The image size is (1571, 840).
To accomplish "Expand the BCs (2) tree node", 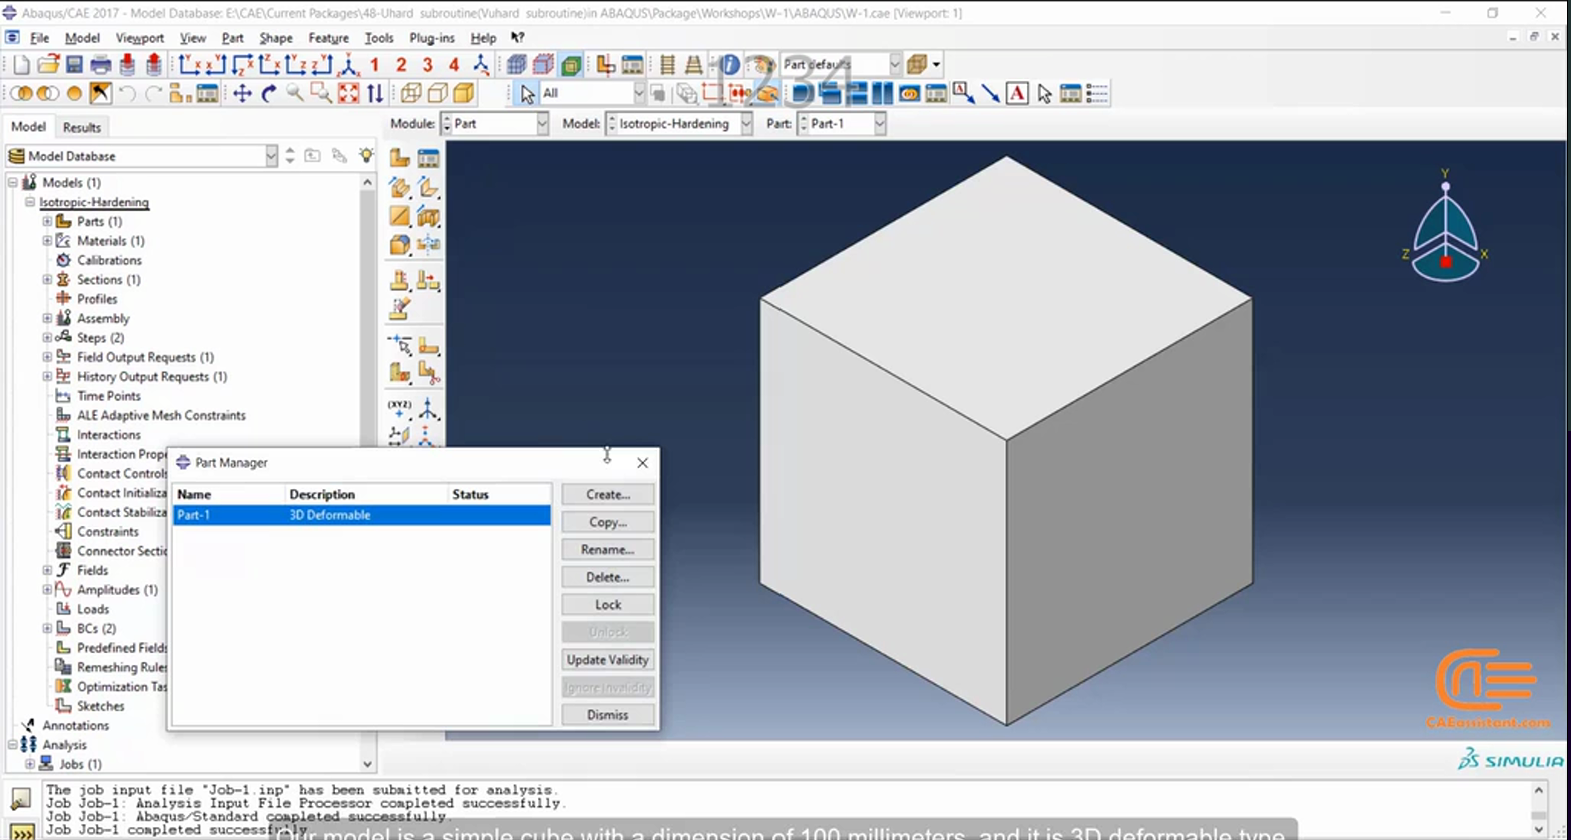I will 47,628.
